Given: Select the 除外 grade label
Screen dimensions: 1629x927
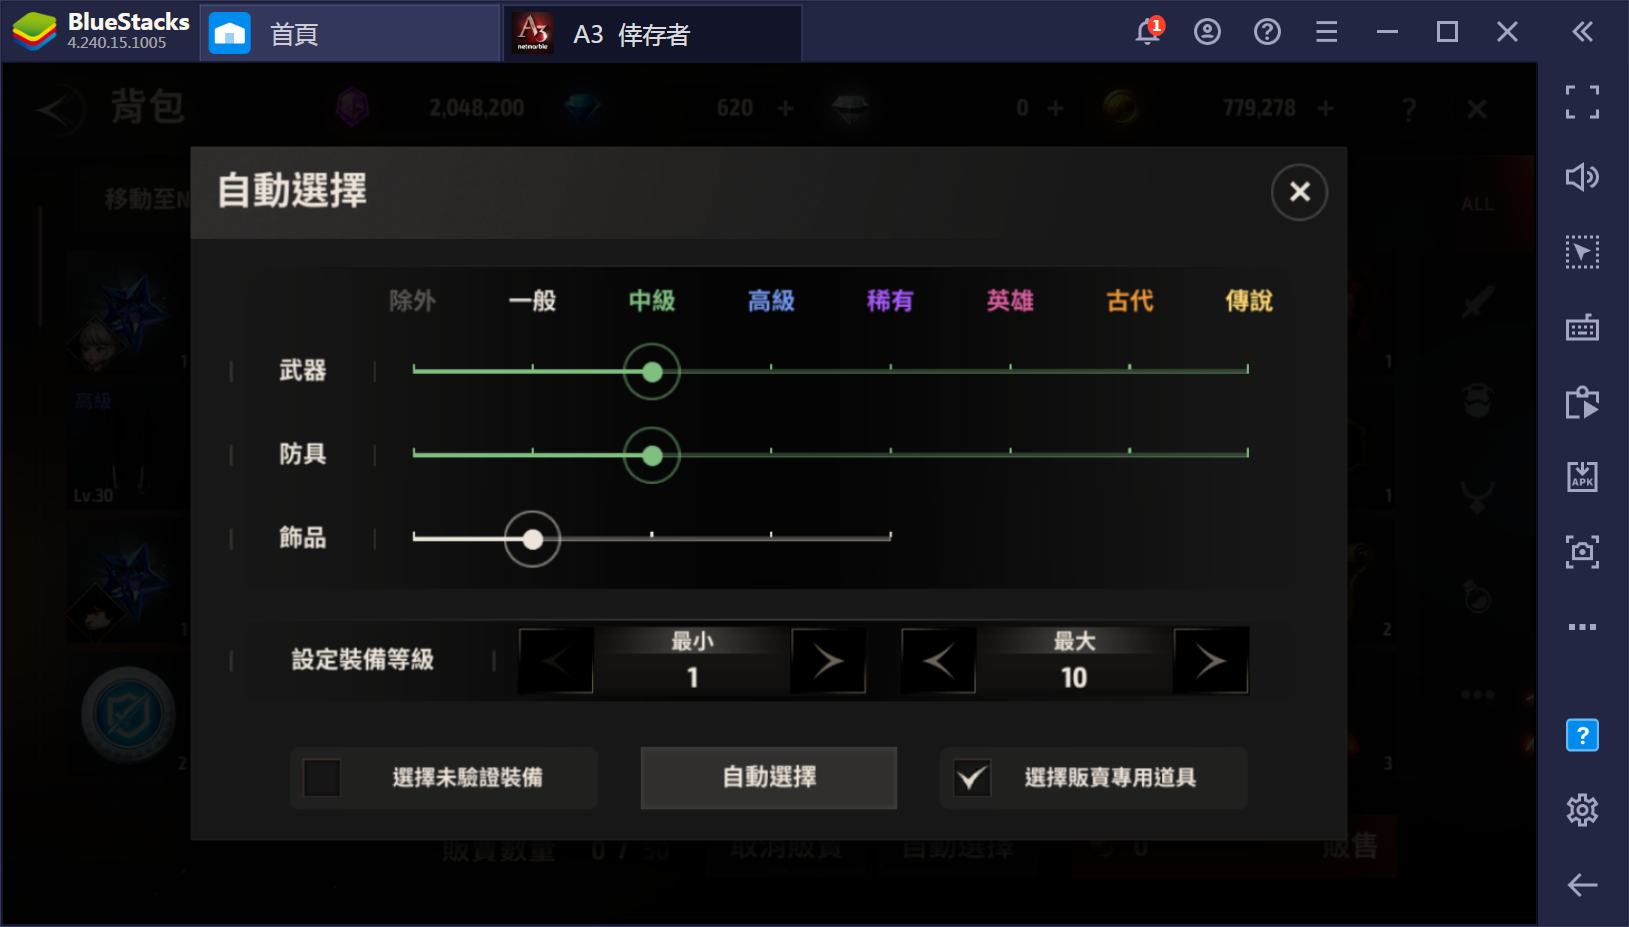Looking at the screenshot, I should tap(413, 301).
